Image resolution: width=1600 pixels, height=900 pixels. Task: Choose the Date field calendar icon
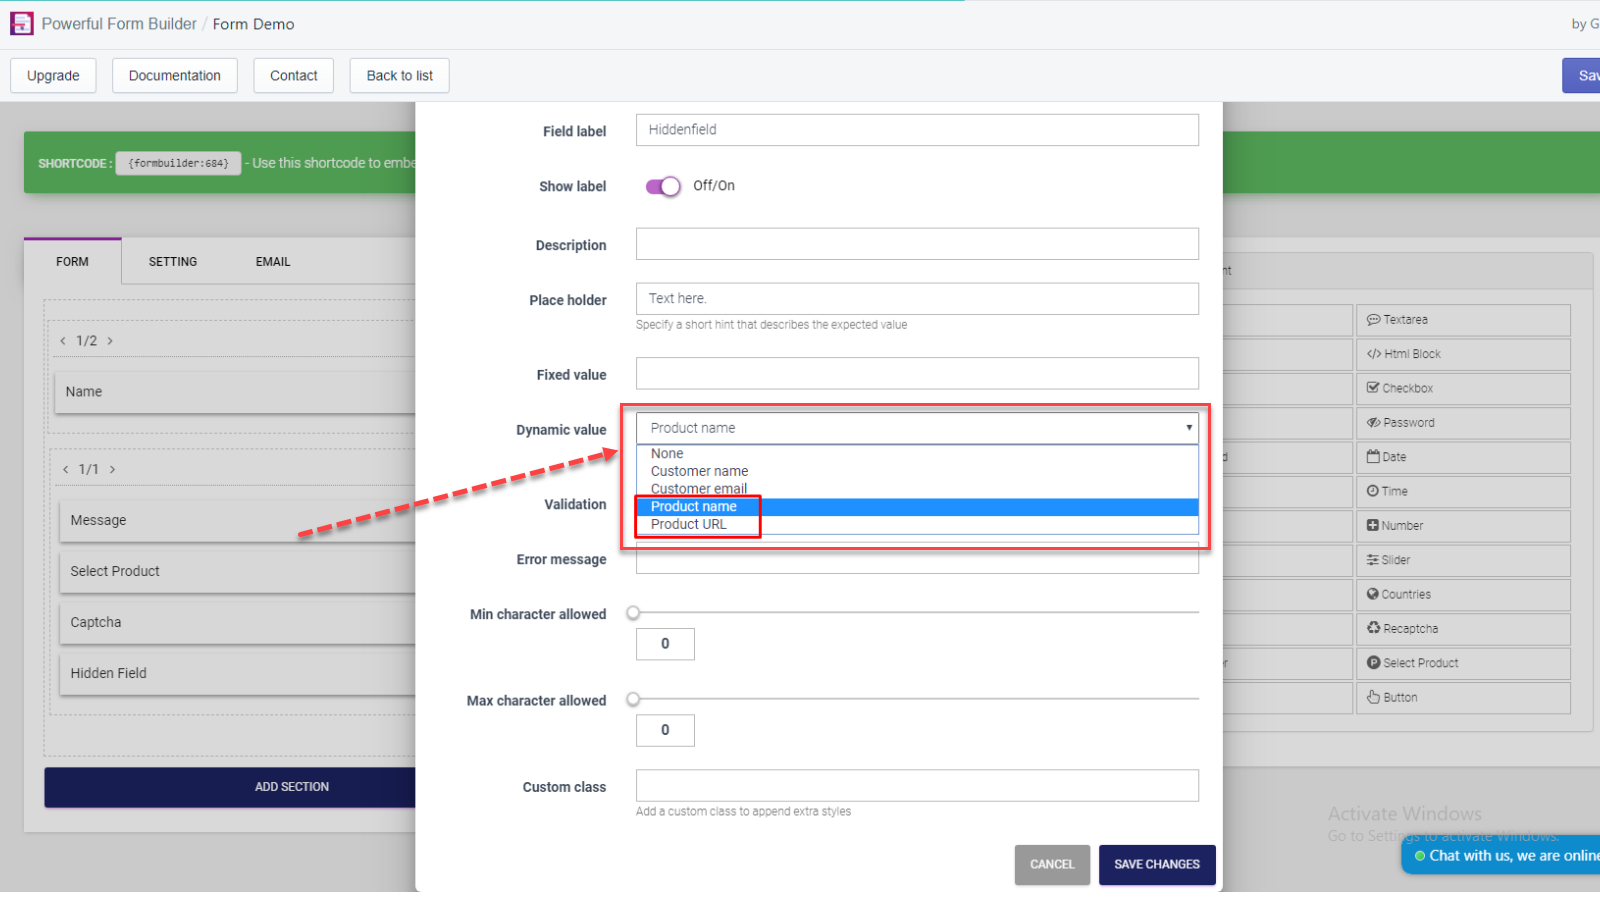[x=1373, y=457]
